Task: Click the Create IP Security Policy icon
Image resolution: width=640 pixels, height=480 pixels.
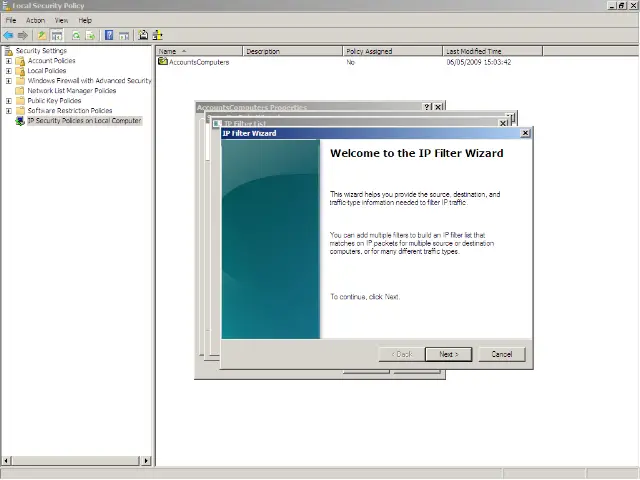Action: [143, 35]
